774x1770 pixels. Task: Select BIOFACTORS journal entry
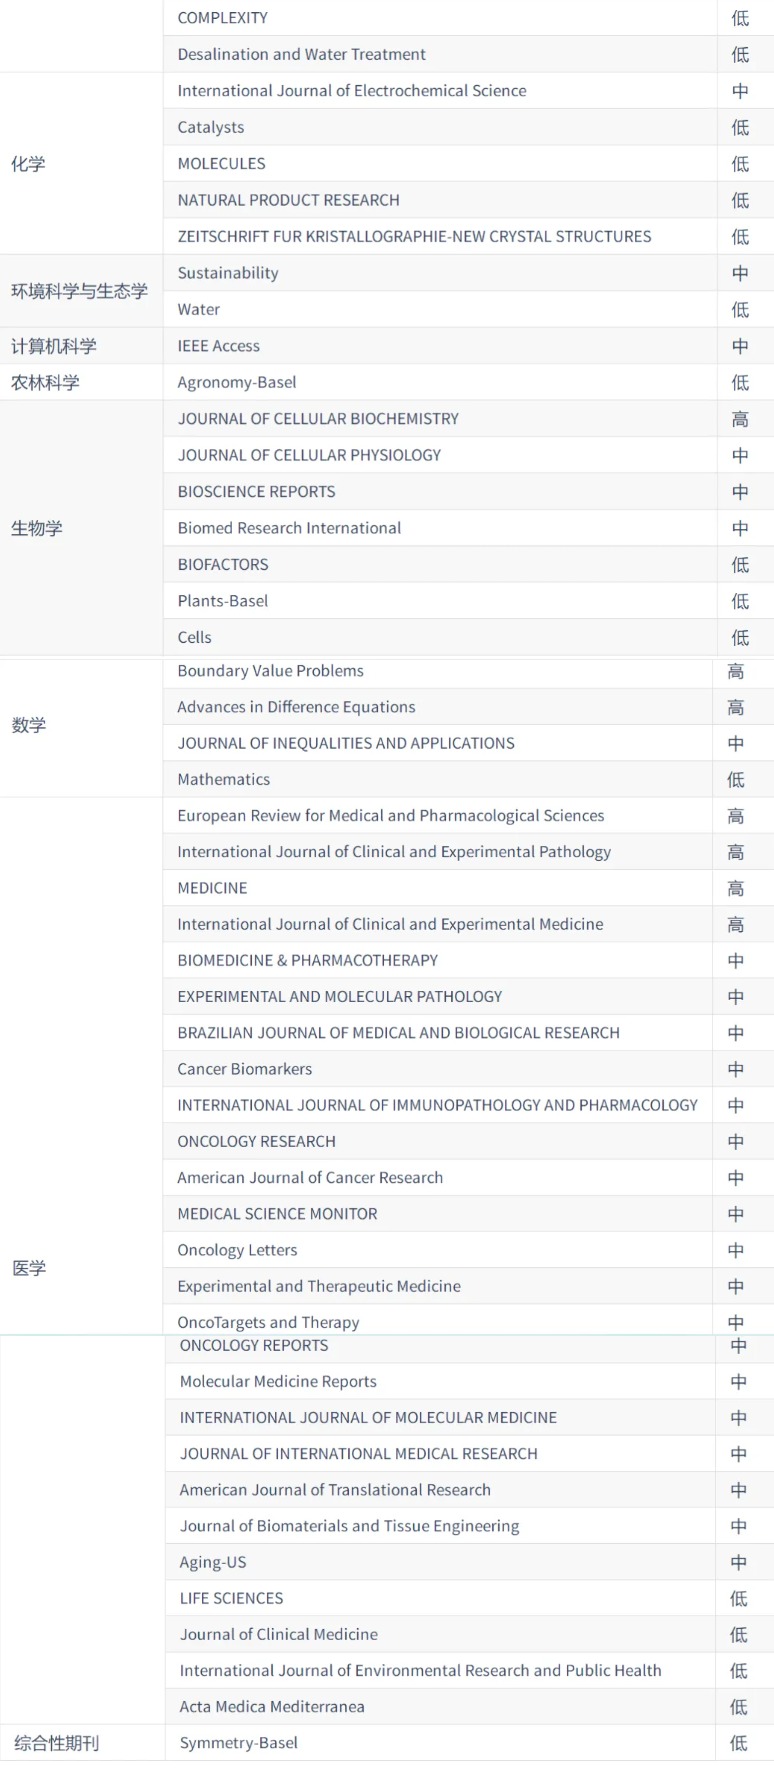coord(223,565)
